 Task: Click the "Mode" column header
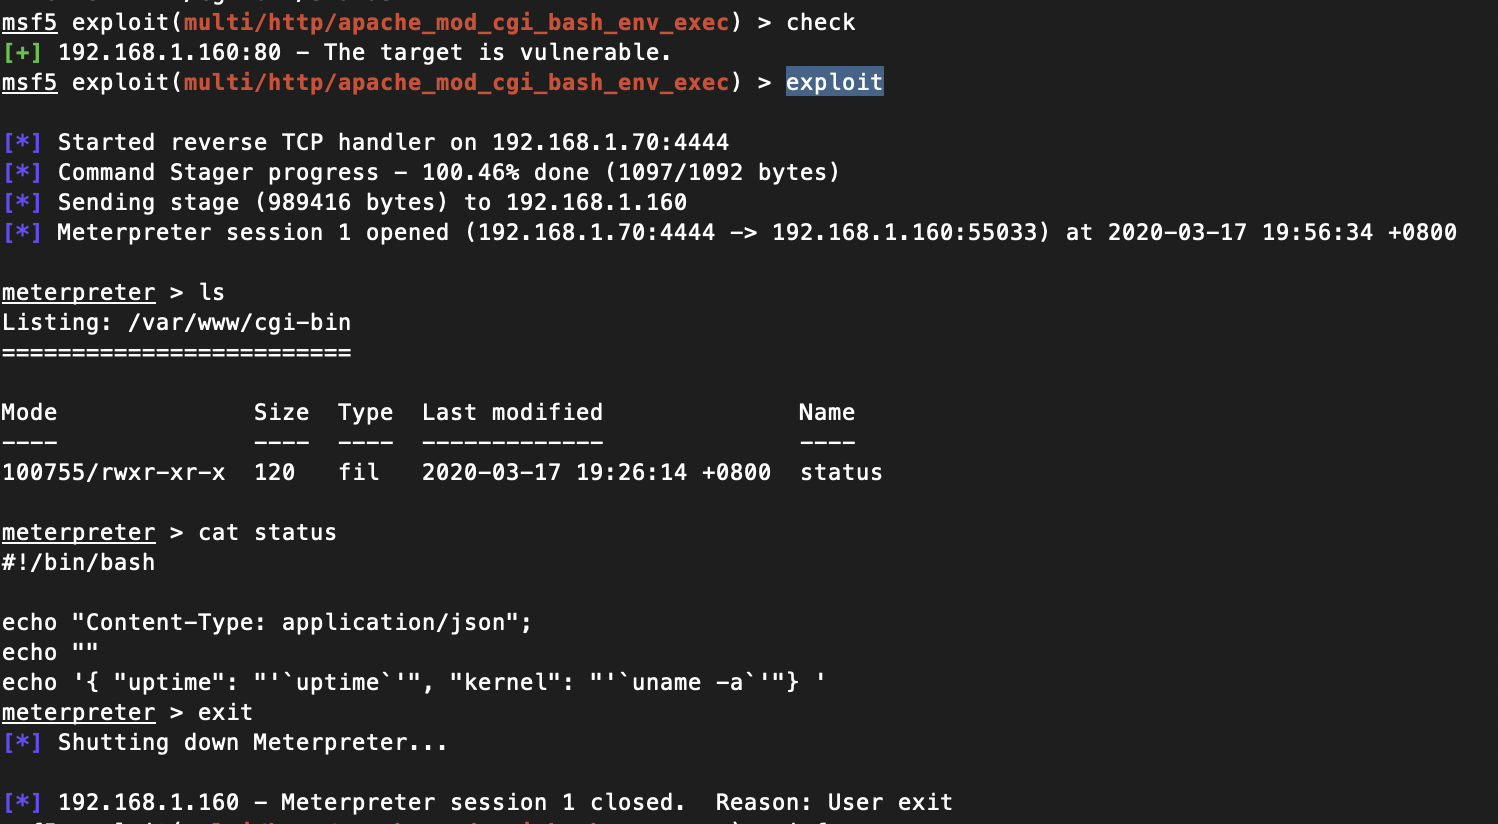(x=29, y=412)
